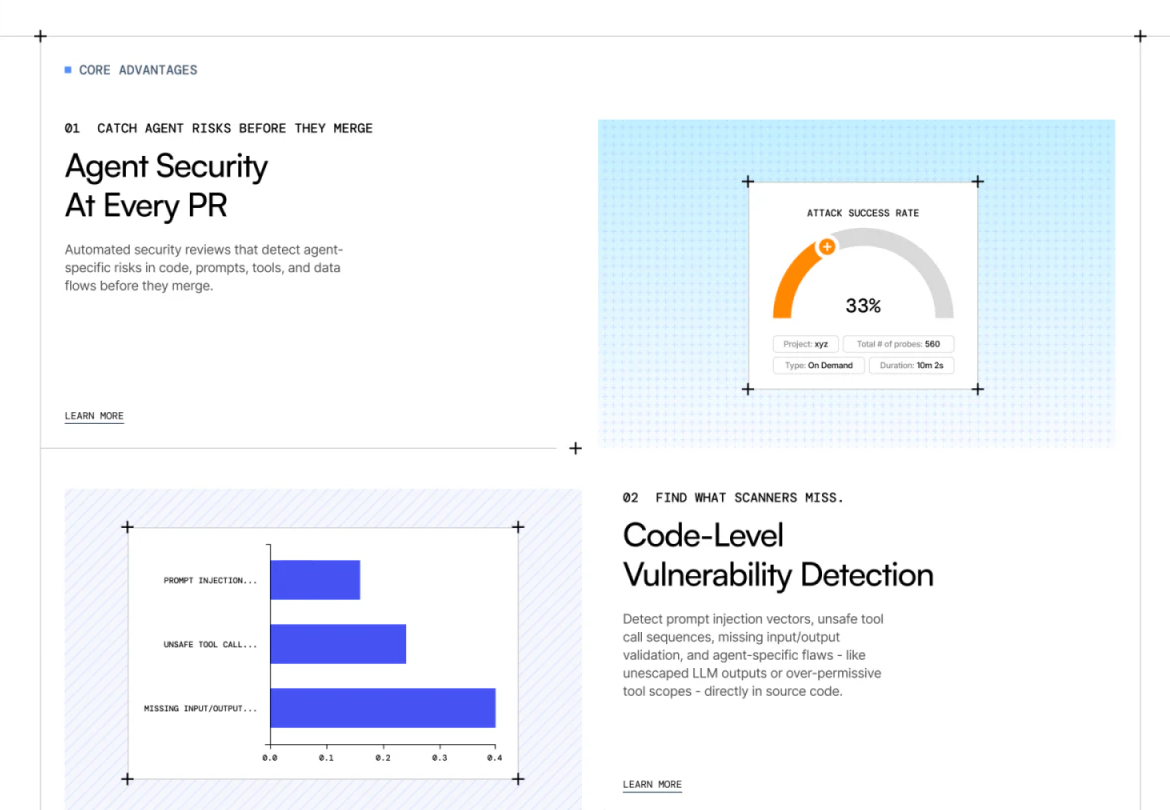Click the CORE ADVANTAGES section label
The width and height of the screenshot is (1170, 810).
(138, 70)
